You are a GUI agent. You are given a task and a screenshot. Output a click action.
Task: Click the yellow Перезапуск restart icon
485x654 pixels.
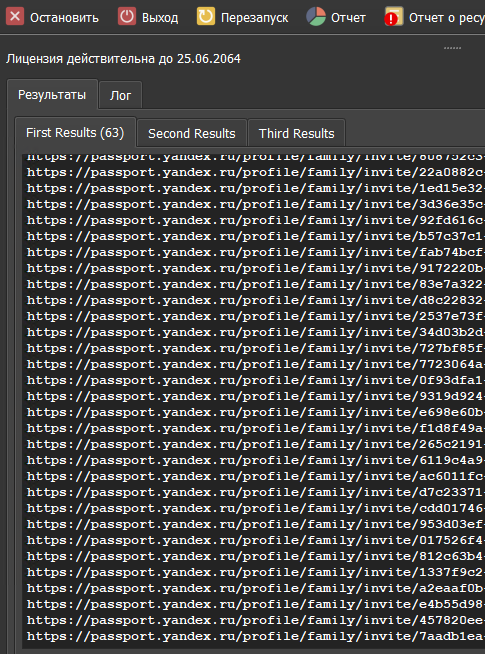(x=206, y=17)
